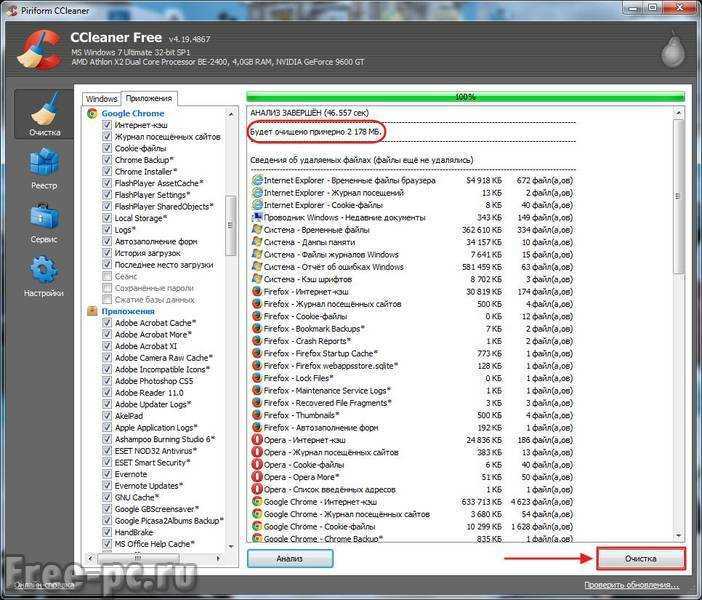Image resolution: width=702 pixels, height=600 pixels.
Task: Click the title bar CCleaner app icon
Action: coord(12,10)
